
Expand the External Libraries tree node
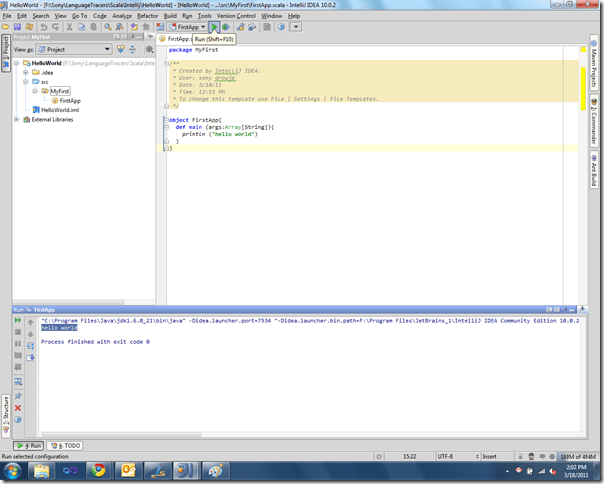[17, 119]
